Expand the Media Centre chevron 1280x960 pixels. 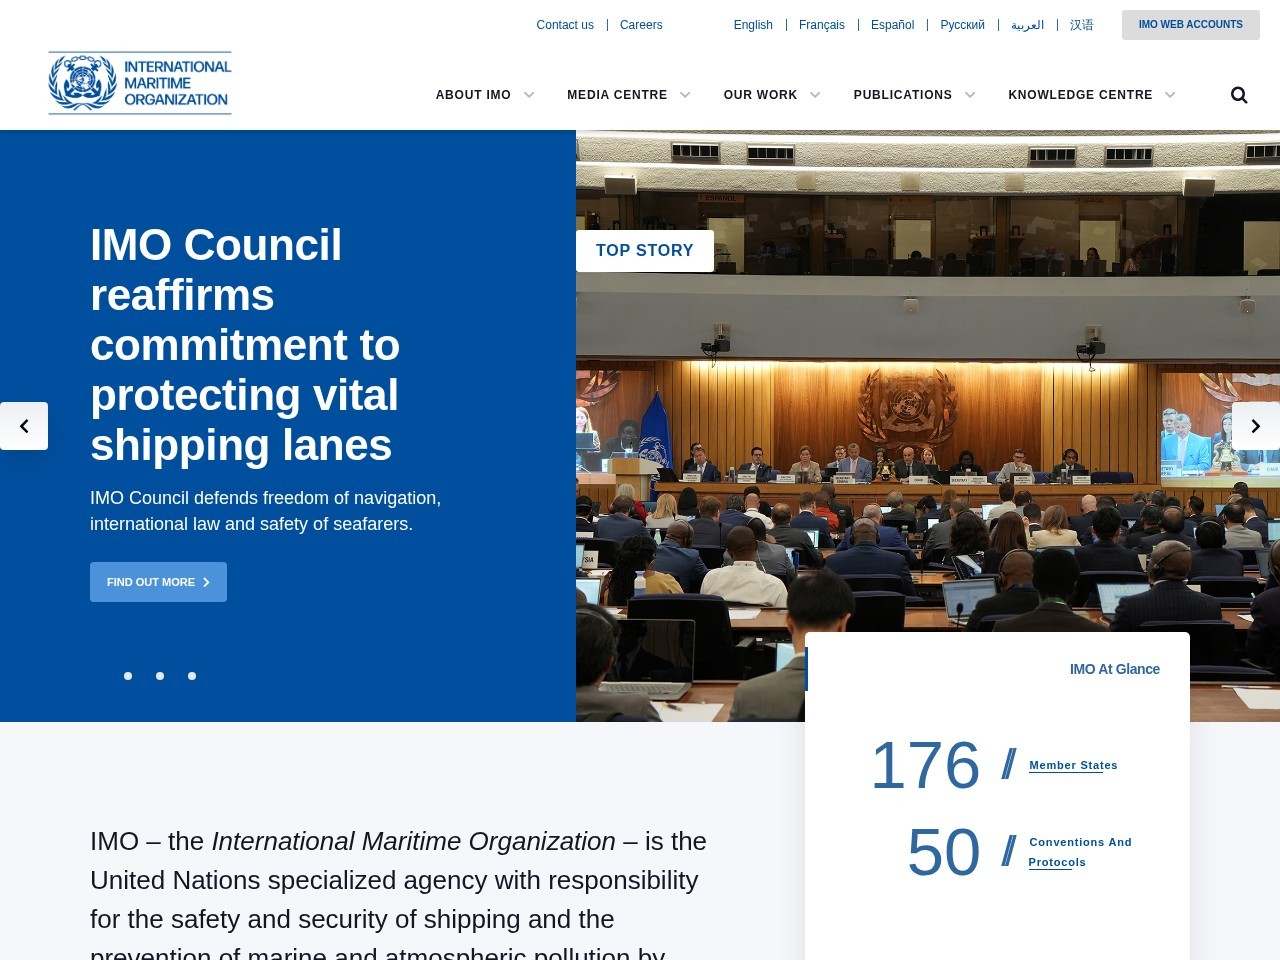[x=685, y=95]
